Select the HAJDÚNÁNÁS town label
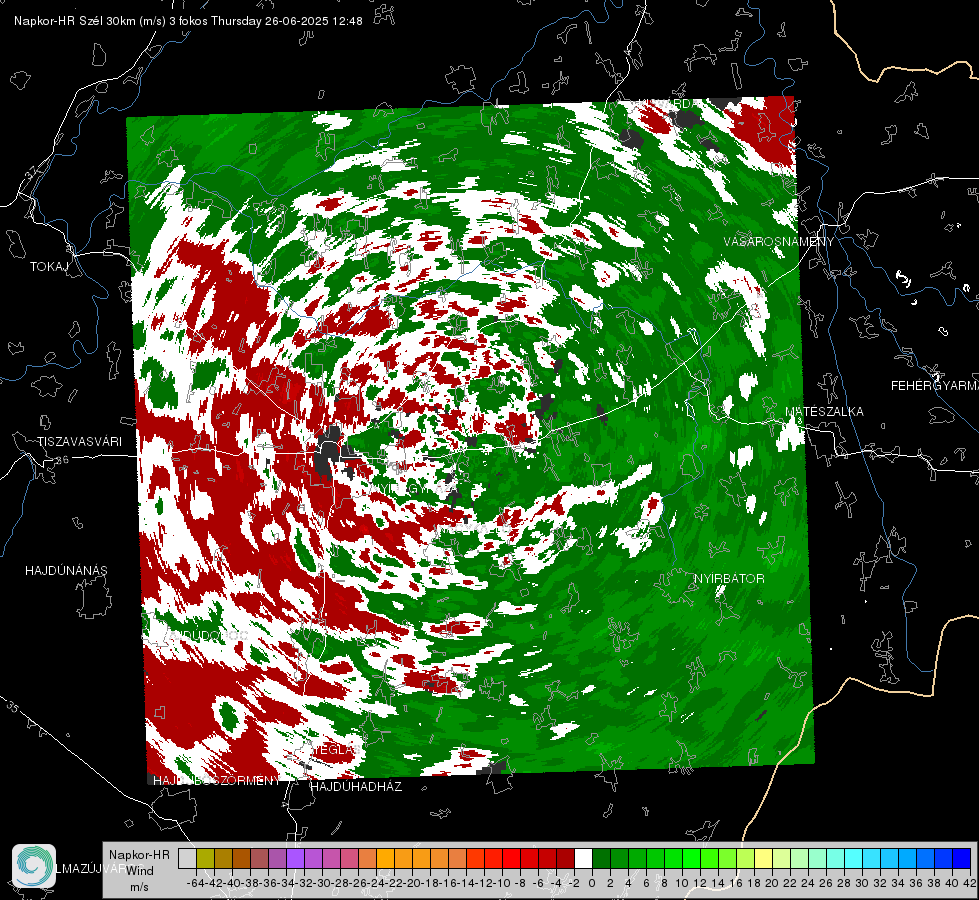This screenshot has height=900, width=979. click(x=66, y=570)
